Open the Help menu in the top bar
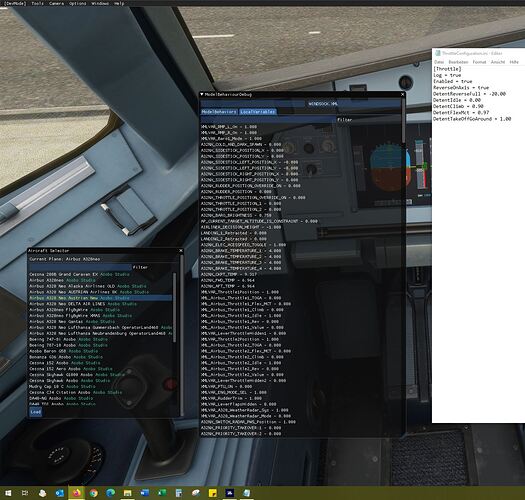Screen dimensions: 525x500 [x=119, y=3]
